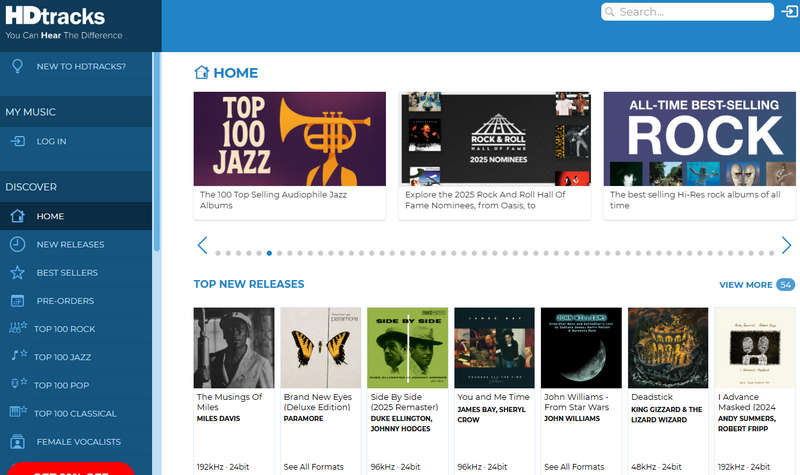Click You and Me Time album title
800x475 pixels.
(x=493, y=397)
